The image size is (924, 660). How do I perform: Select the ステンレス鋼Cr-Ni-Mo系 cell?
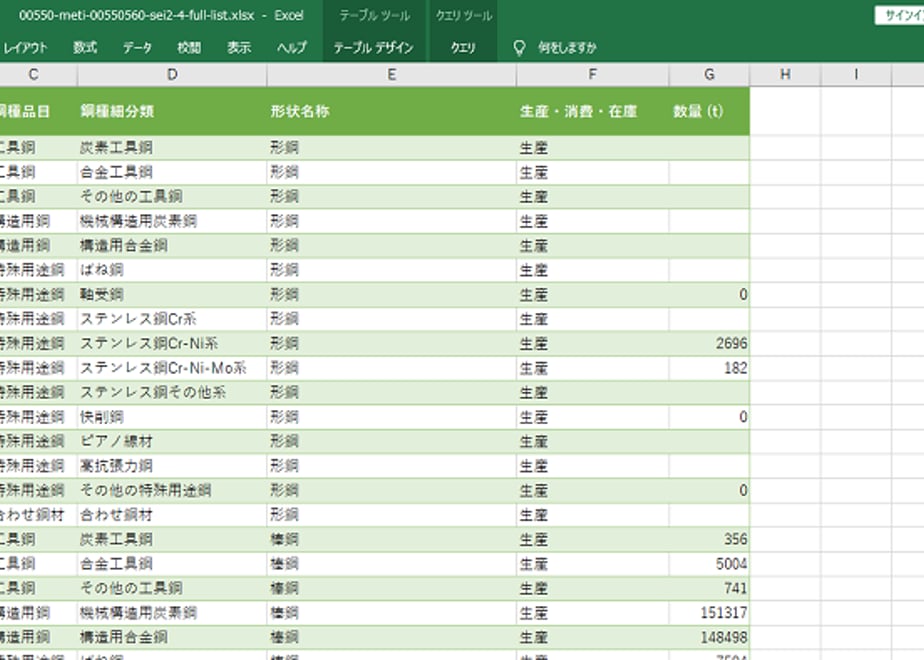click(x=172, y=368)
